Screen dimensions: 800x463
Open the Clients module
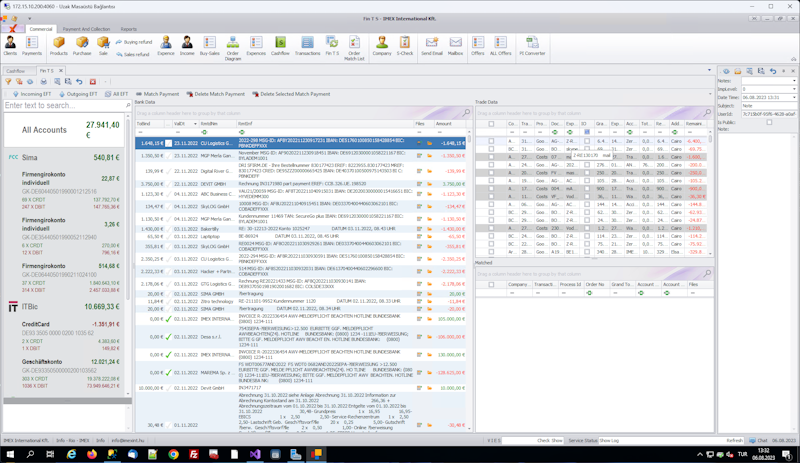10,45
